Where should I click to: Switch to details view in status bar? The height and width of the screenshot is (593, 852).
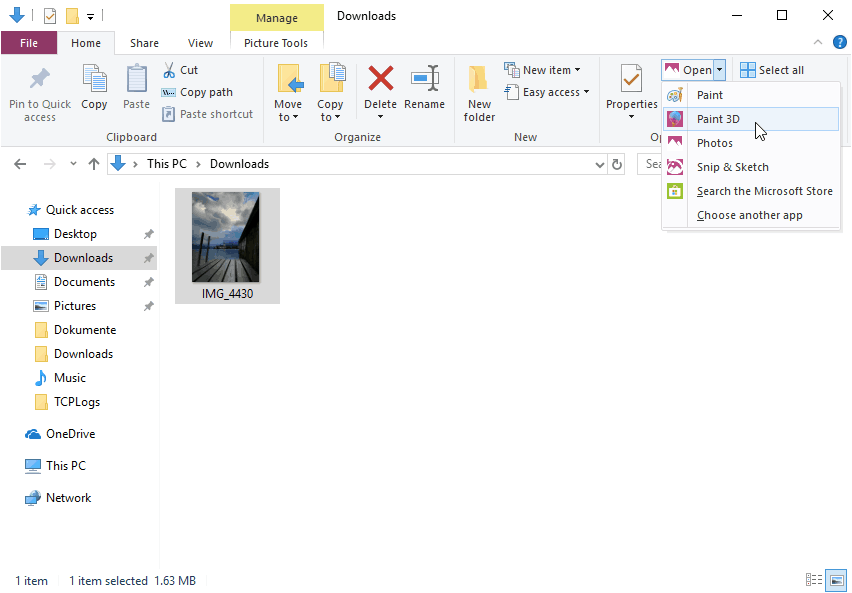coord(813,580)
